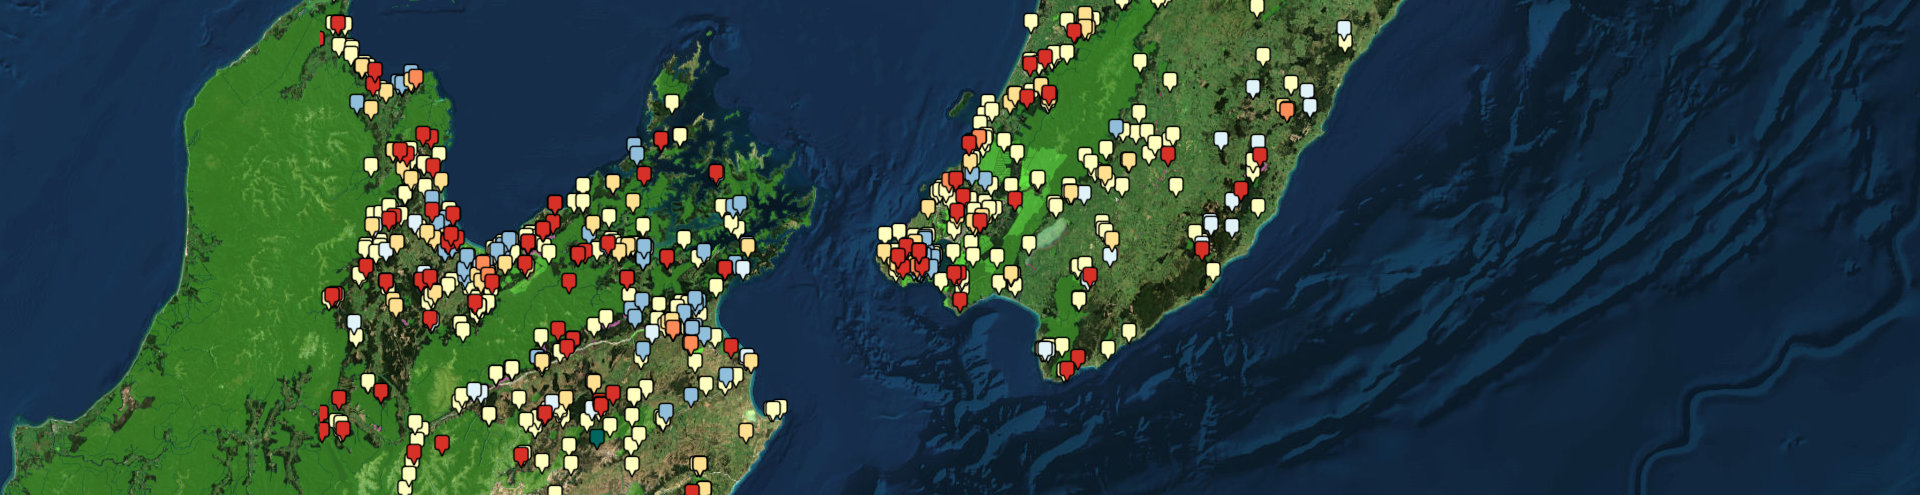Select the orange marker on the eastern North Island
Screen dimensions: 1920x495
click(x=1286, y=108)
